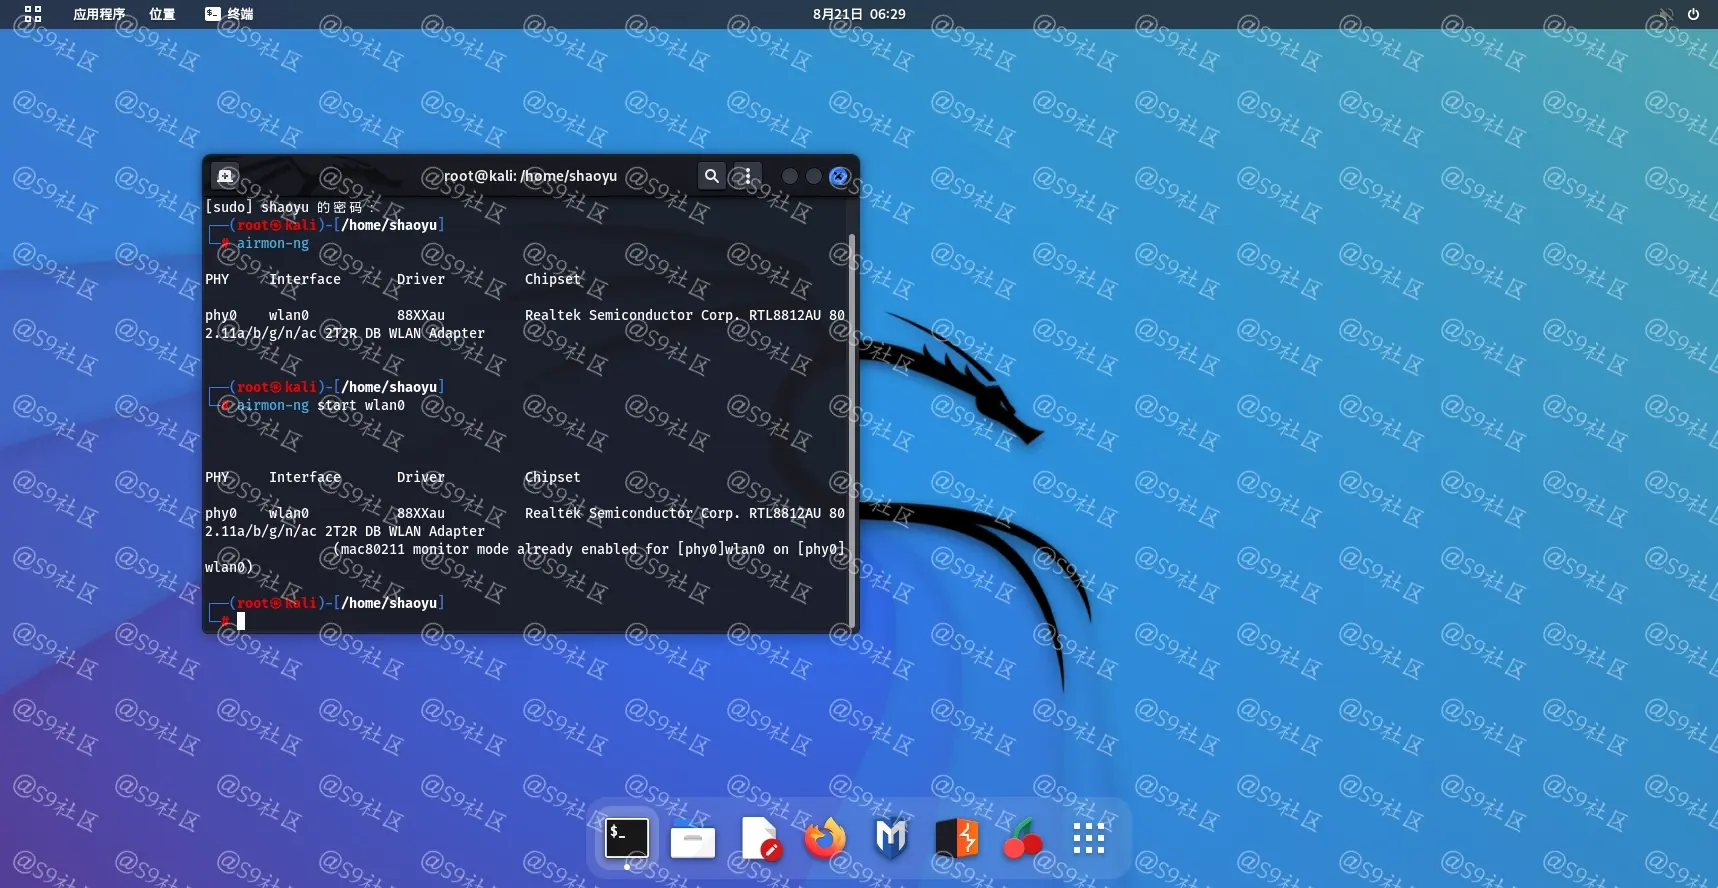Image resolution: width=1718 pixels, height=888 pixels.
Task: Open Metasploit from the dock
Action: click(890, 839)
